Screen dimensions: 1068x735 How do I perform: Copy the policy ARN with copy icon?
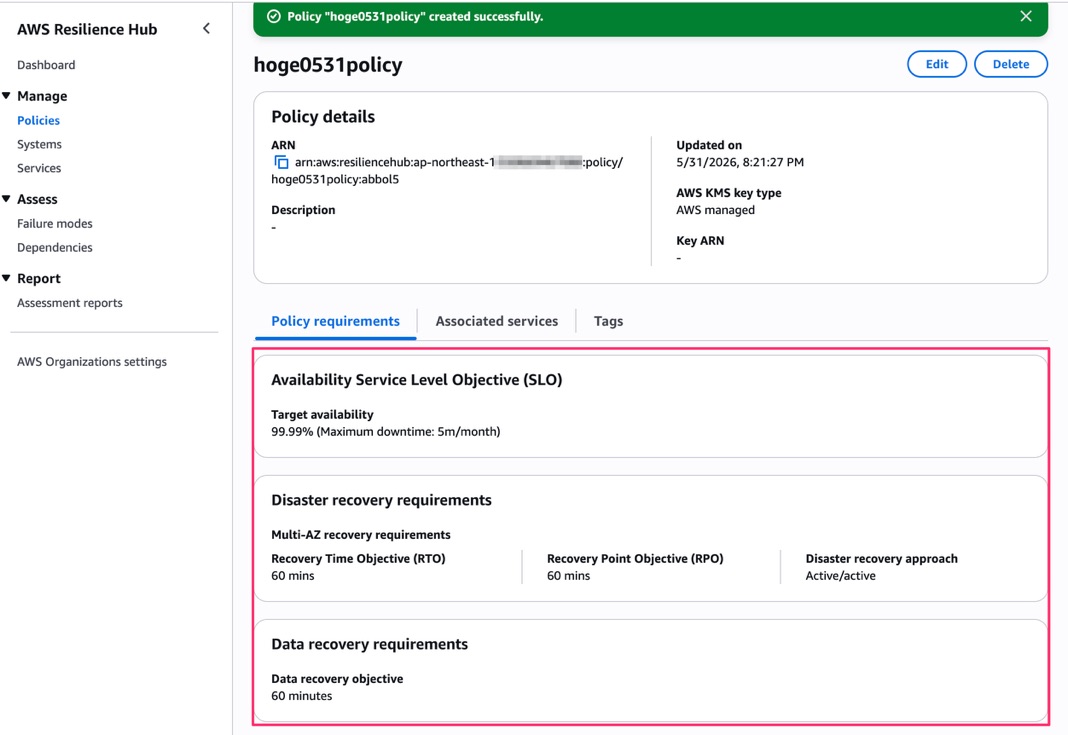tap(281, 162)
